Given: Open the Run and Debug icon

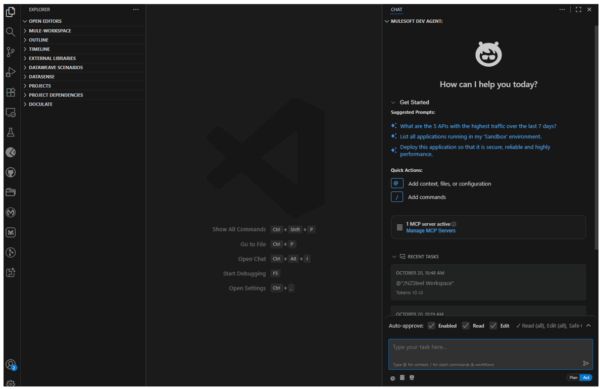Looking at the screenshot, I should [x=11, y=72].
